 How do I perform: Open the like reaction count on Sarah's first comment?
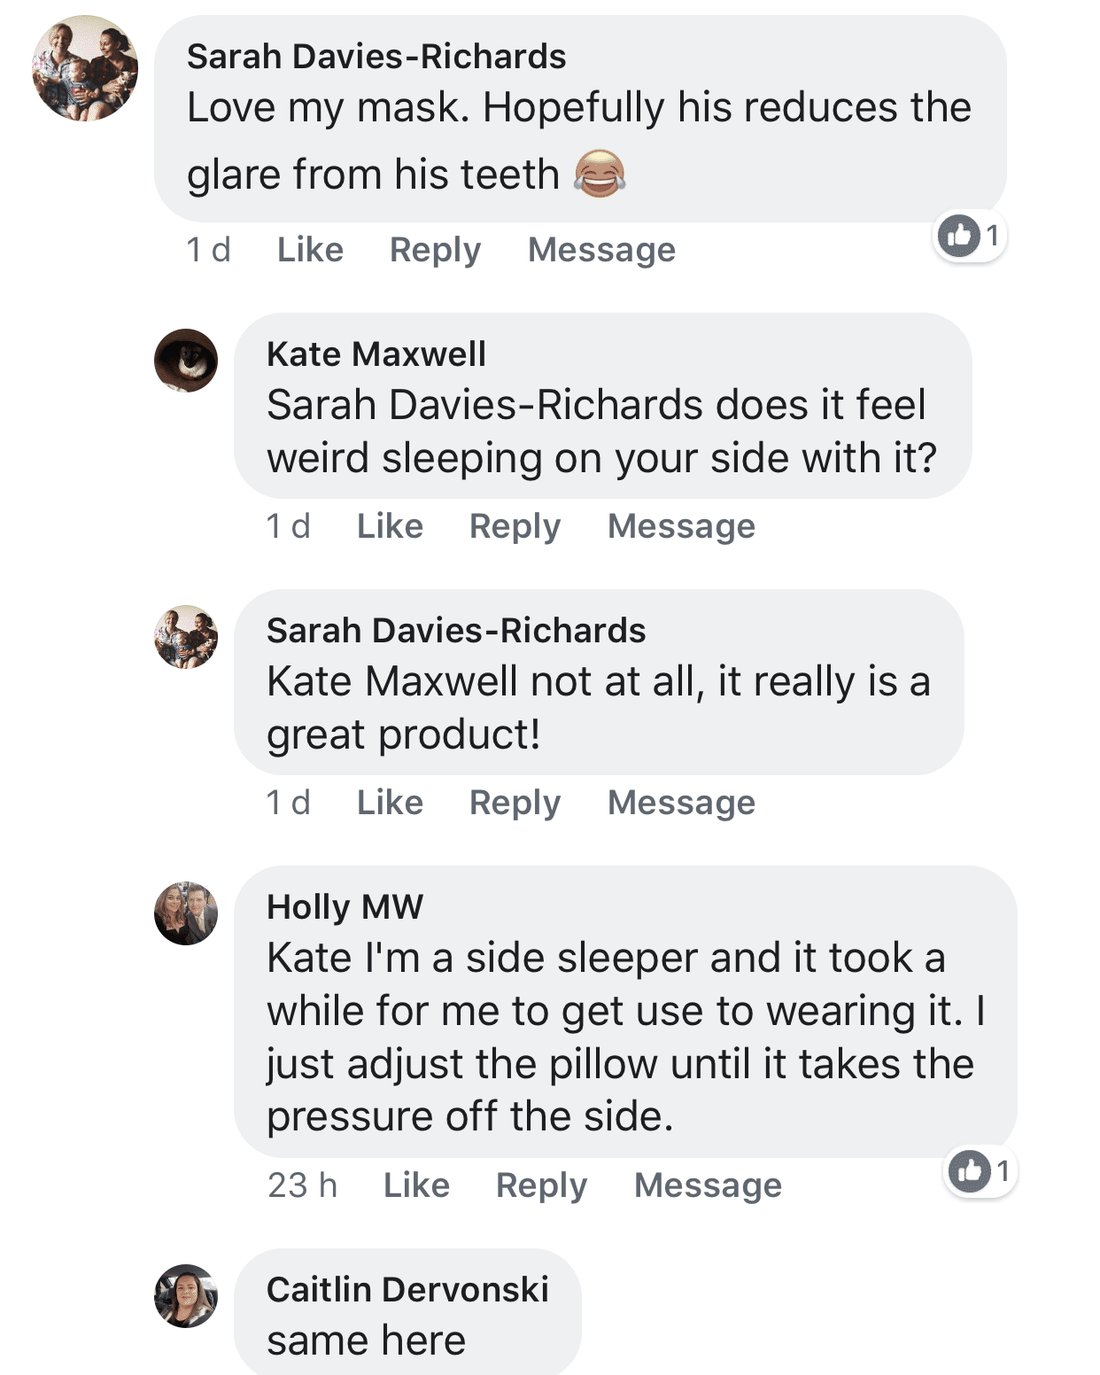pos(969,236)
